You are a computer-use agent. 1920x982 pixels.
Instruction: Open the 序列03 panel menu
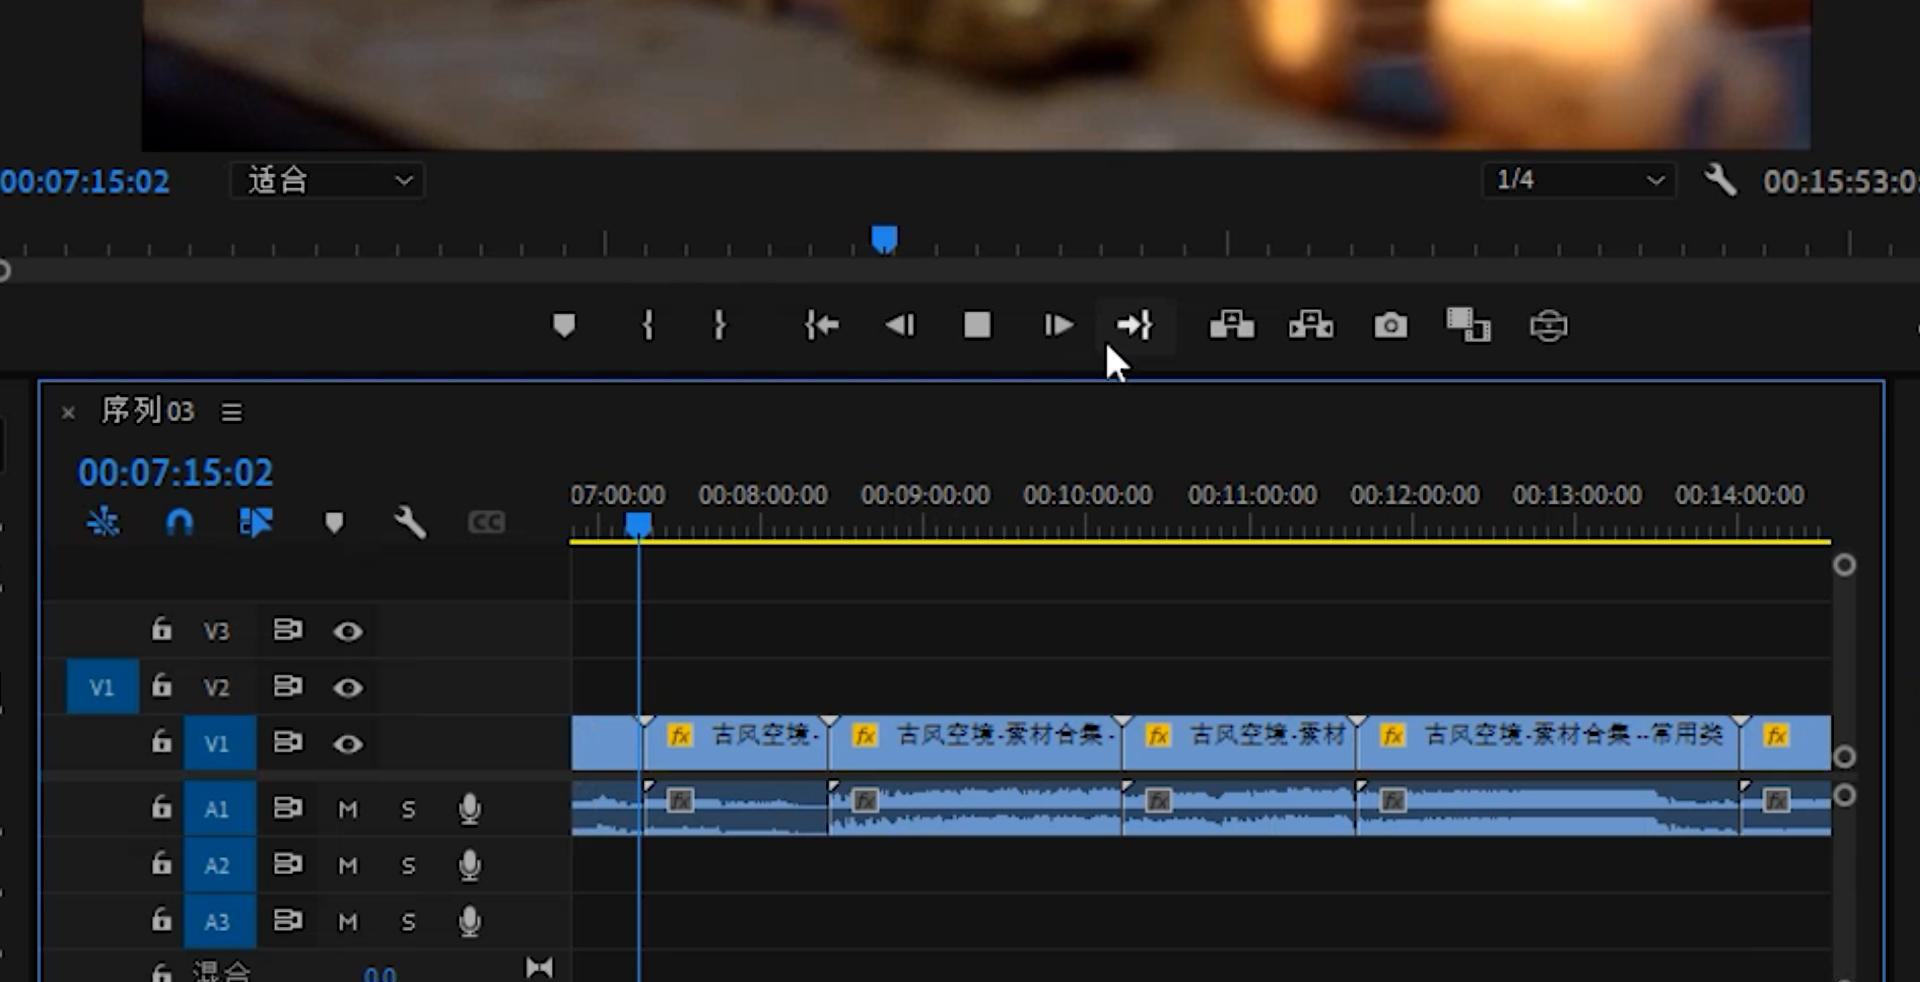pyautogui.click(x=232, y=412)
